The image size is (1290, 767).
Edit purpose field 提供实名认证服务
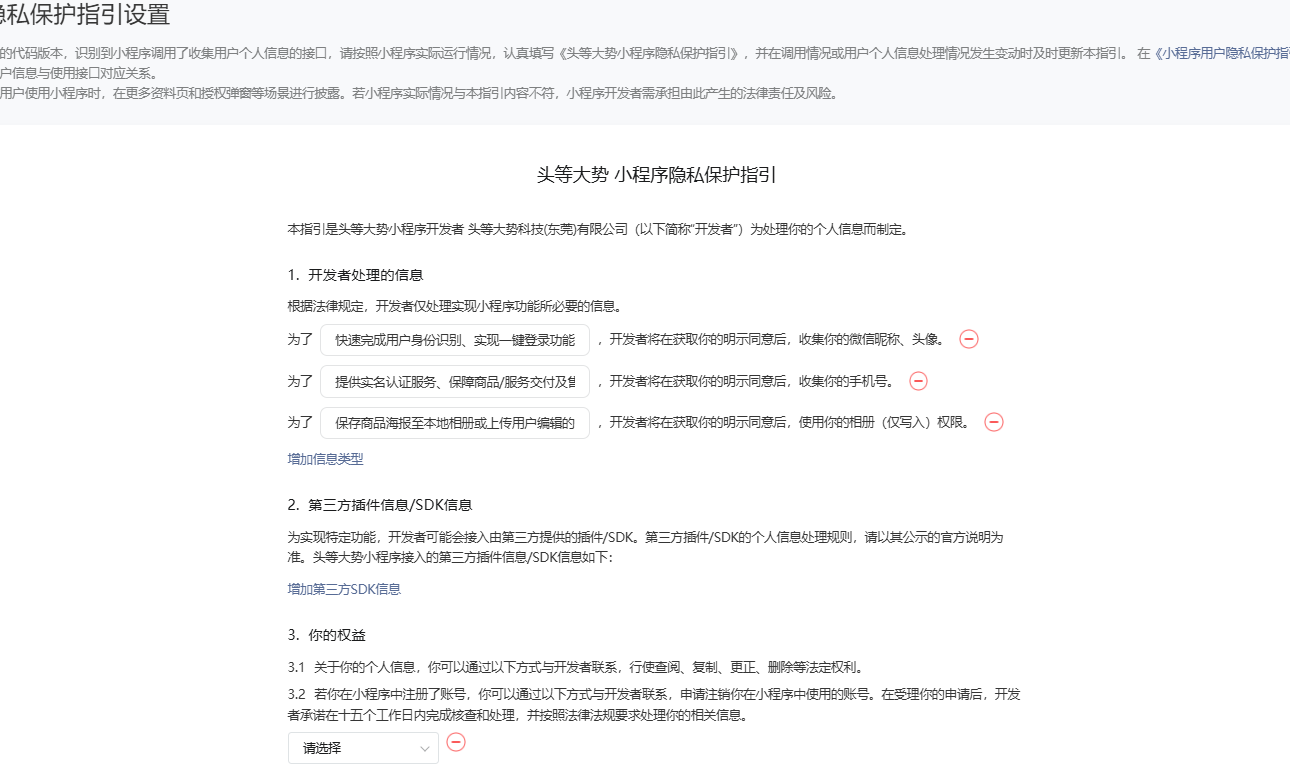pos(455,381)
